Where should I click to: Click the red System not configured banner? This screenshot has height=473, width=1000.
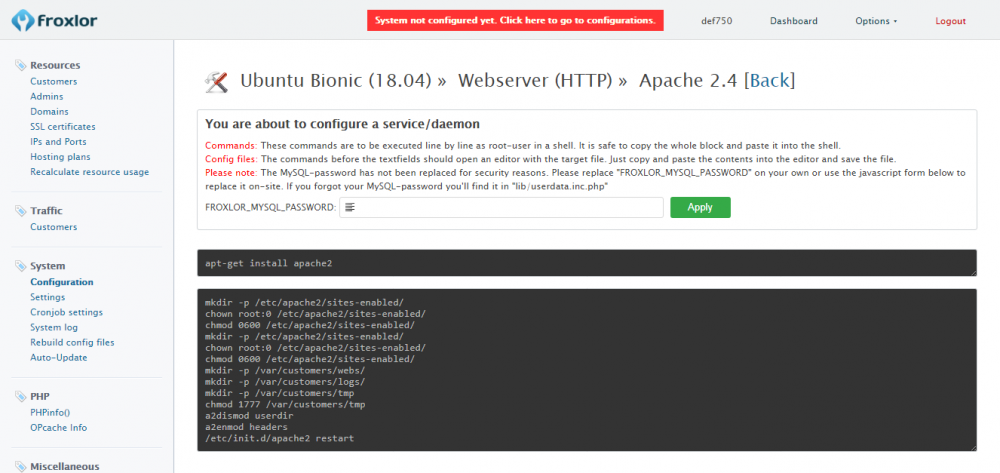click(514, 20)
